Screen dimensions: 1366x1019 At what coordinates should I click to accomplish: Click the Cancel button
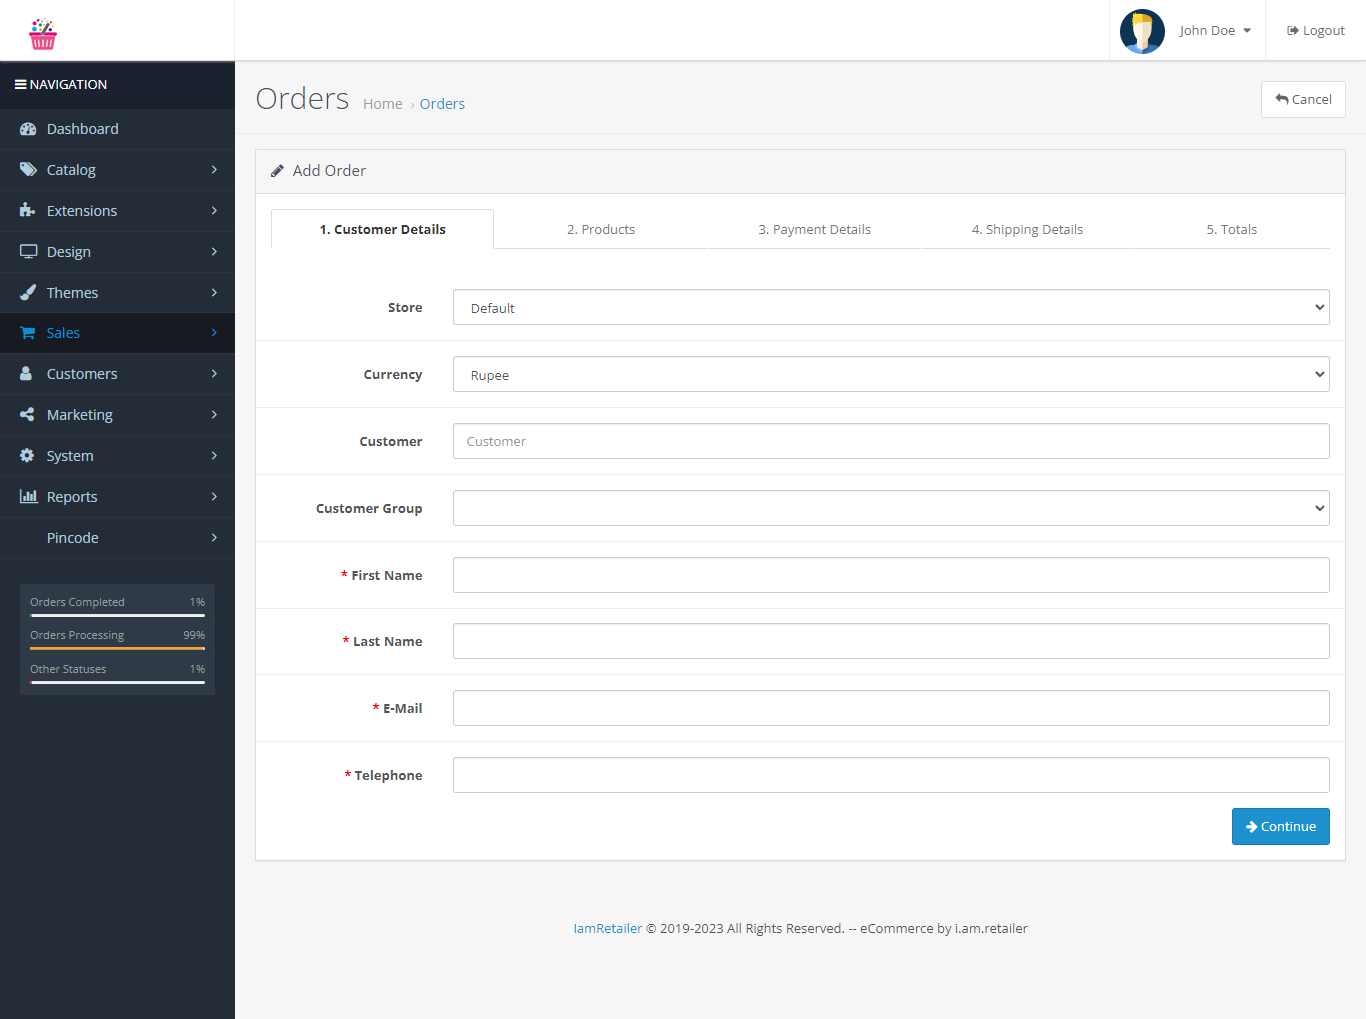1303,99
